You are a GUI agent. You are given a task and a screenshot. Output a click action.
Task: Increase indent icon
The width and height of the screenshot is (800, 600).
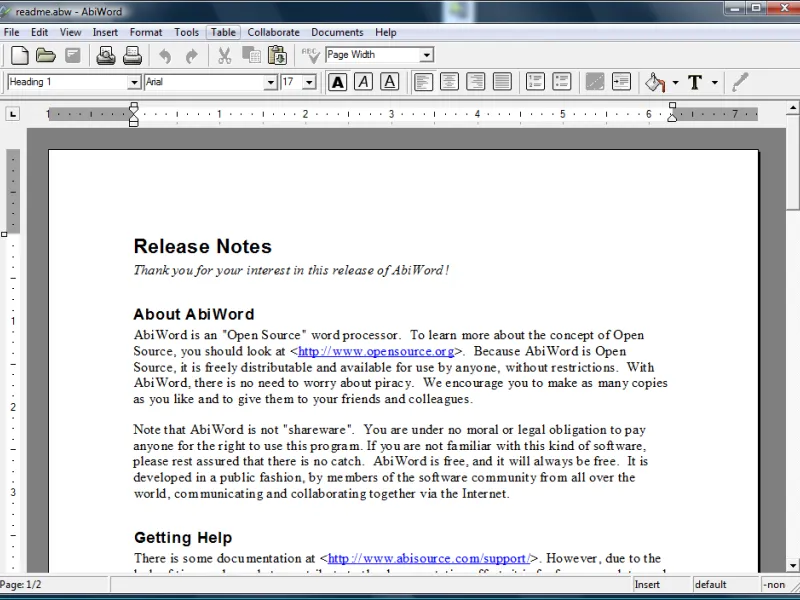[621, 82]
